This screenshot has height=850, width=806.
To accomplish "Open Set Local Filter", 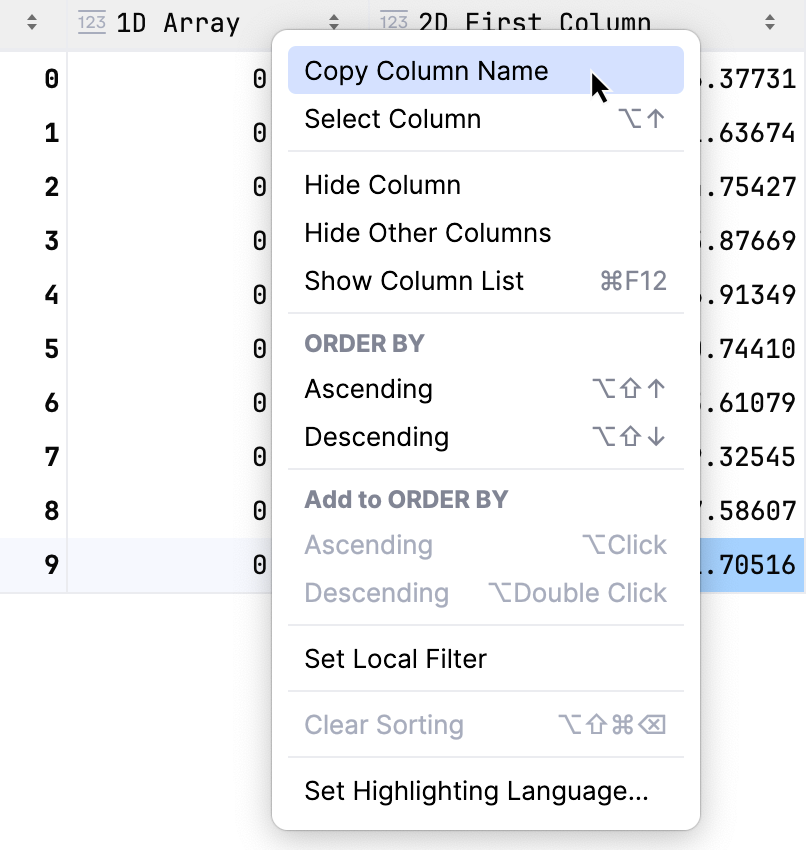I will click(x=394, y=658).
